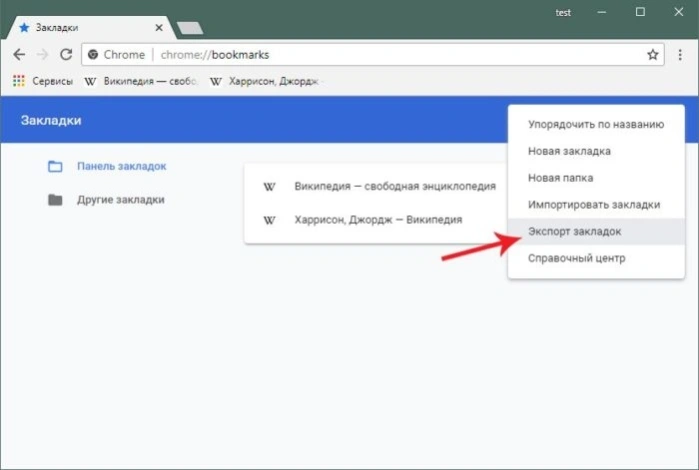Click the Харрисон, Джордж — Википедия bookmark row
Image resolution: width=699 pixels, height=470 pixels.
tap(377, 220)
